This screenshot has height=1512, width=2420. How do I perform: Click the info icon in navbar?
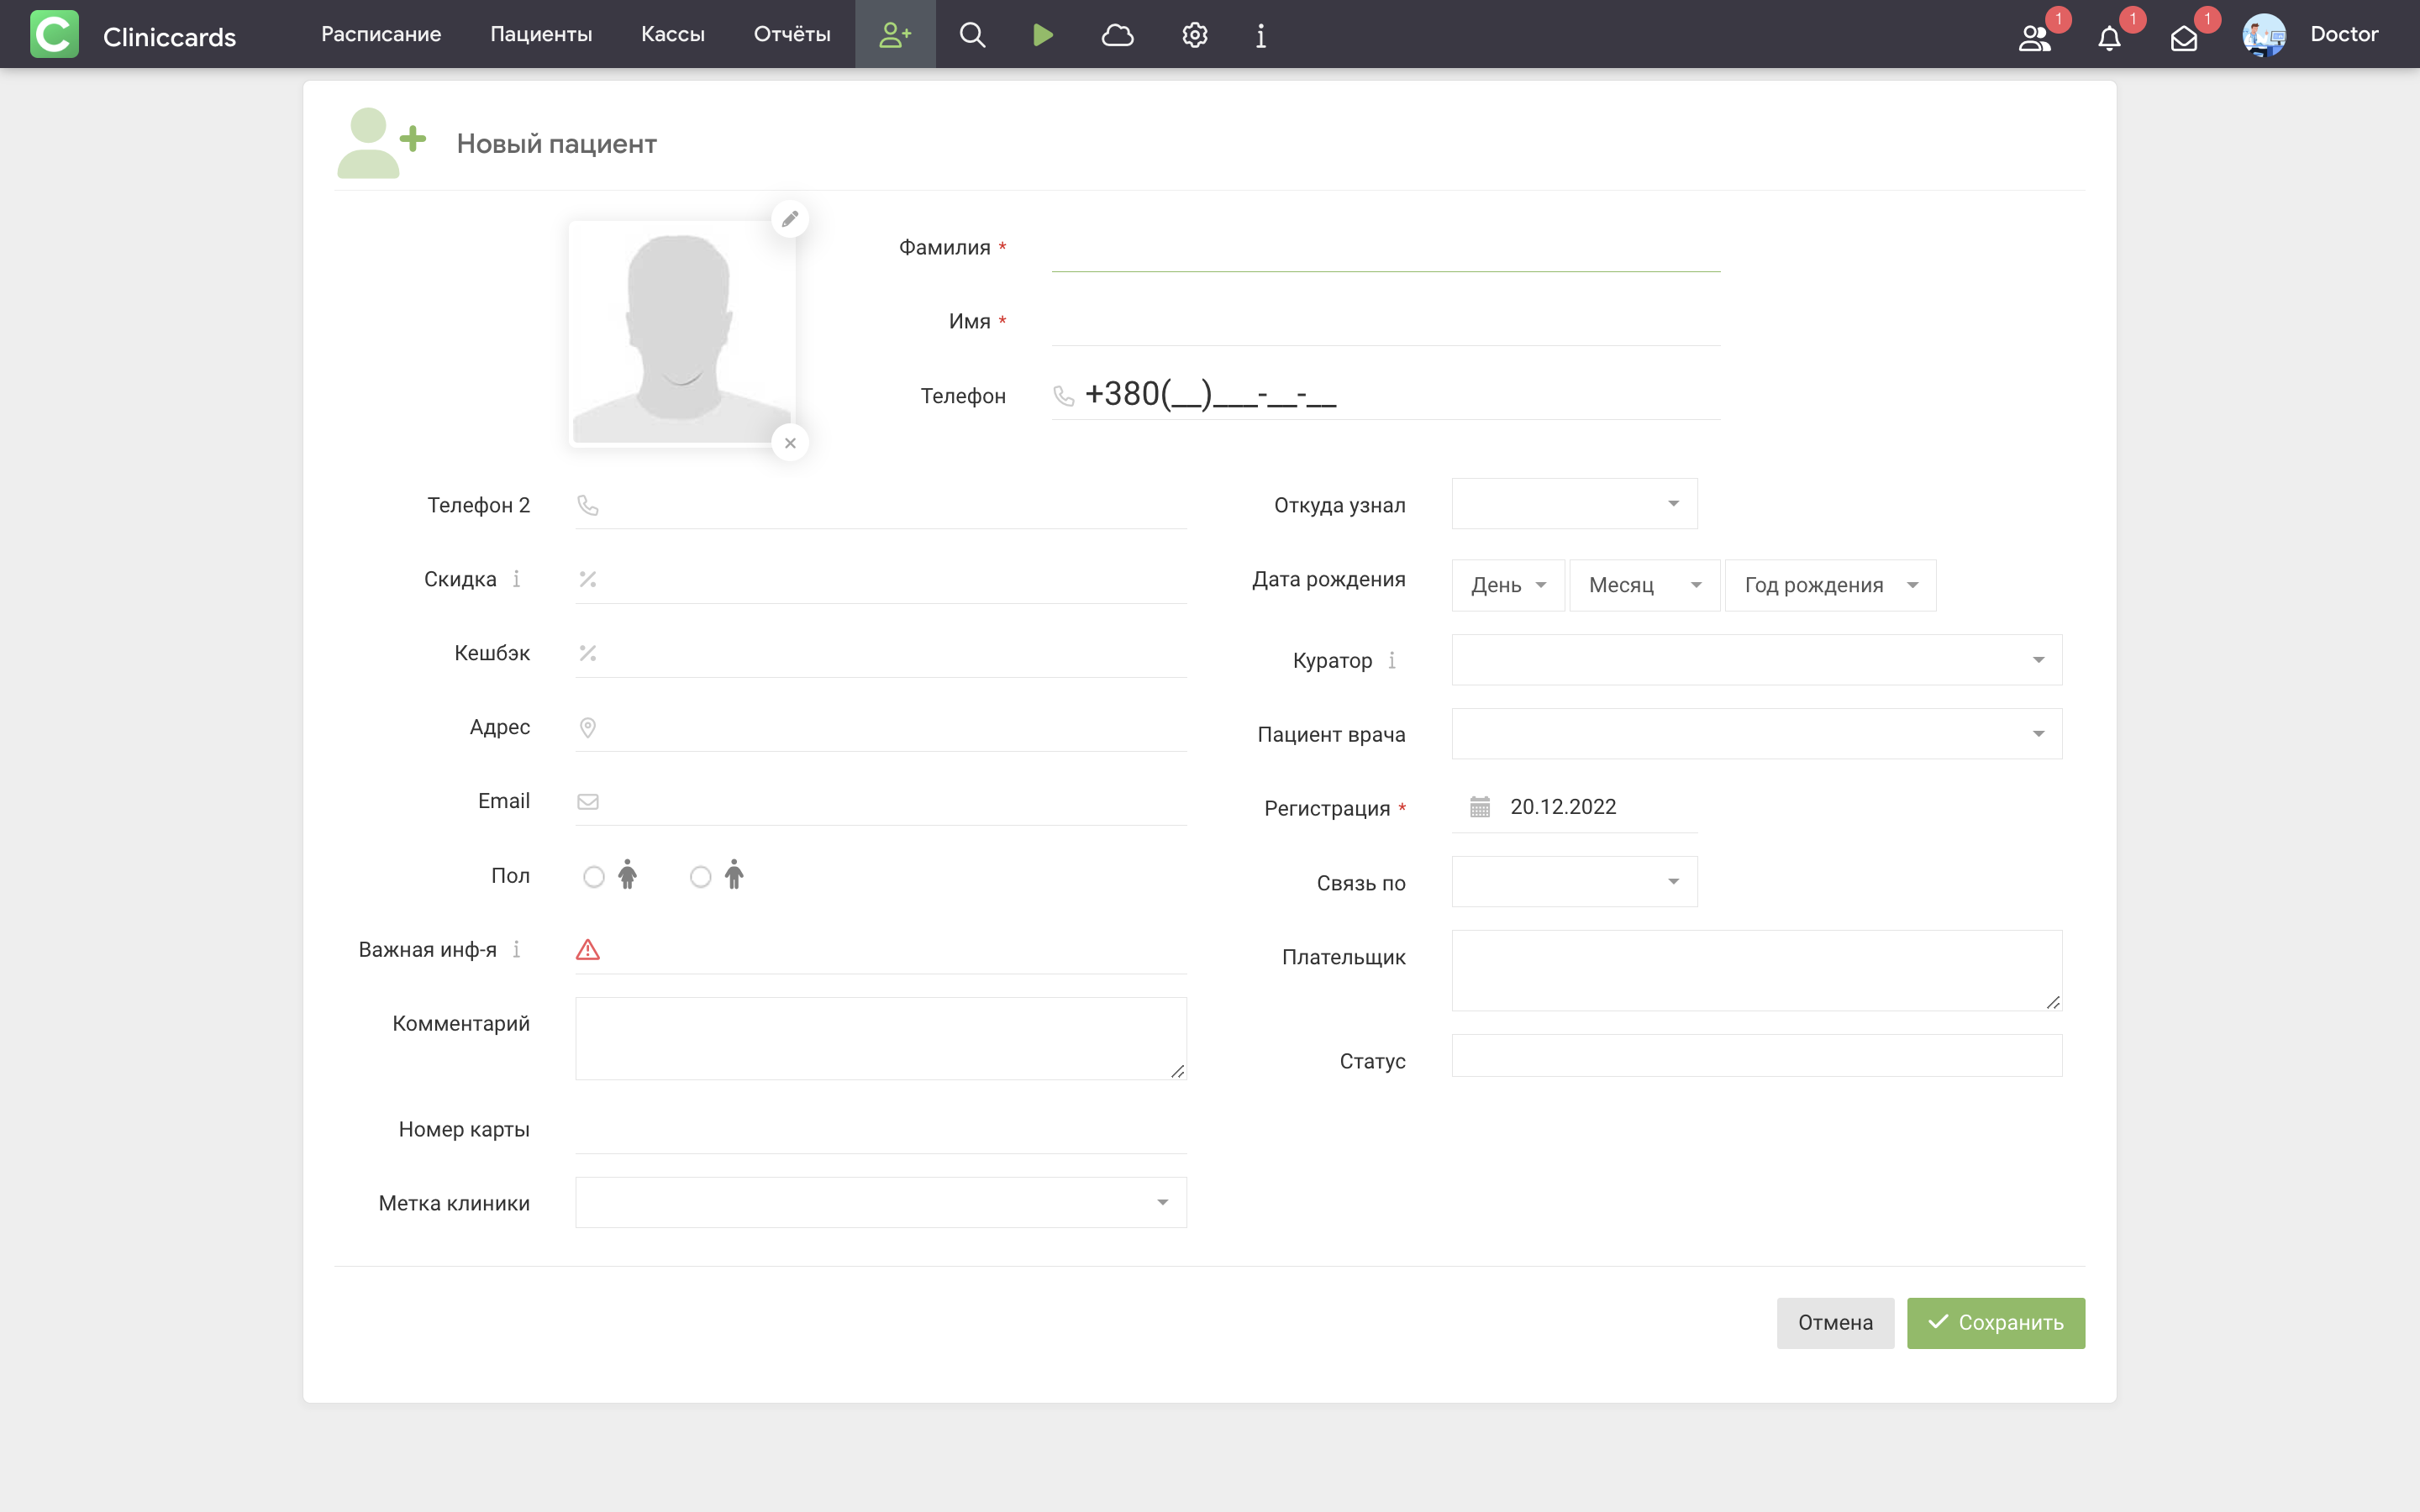(x=1261, y=35)
